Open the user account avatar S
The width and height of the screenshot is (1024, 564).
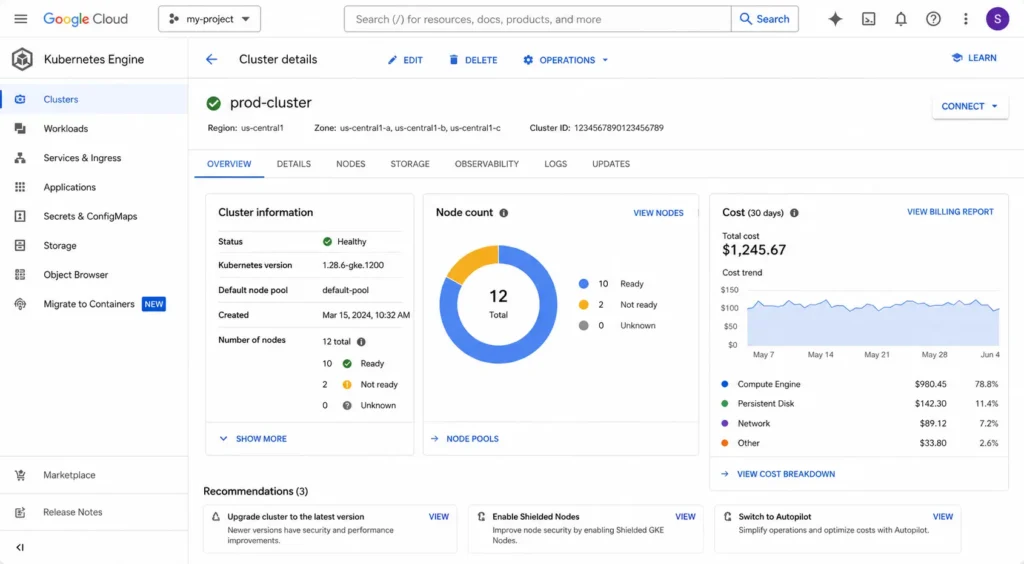point(997,19)
